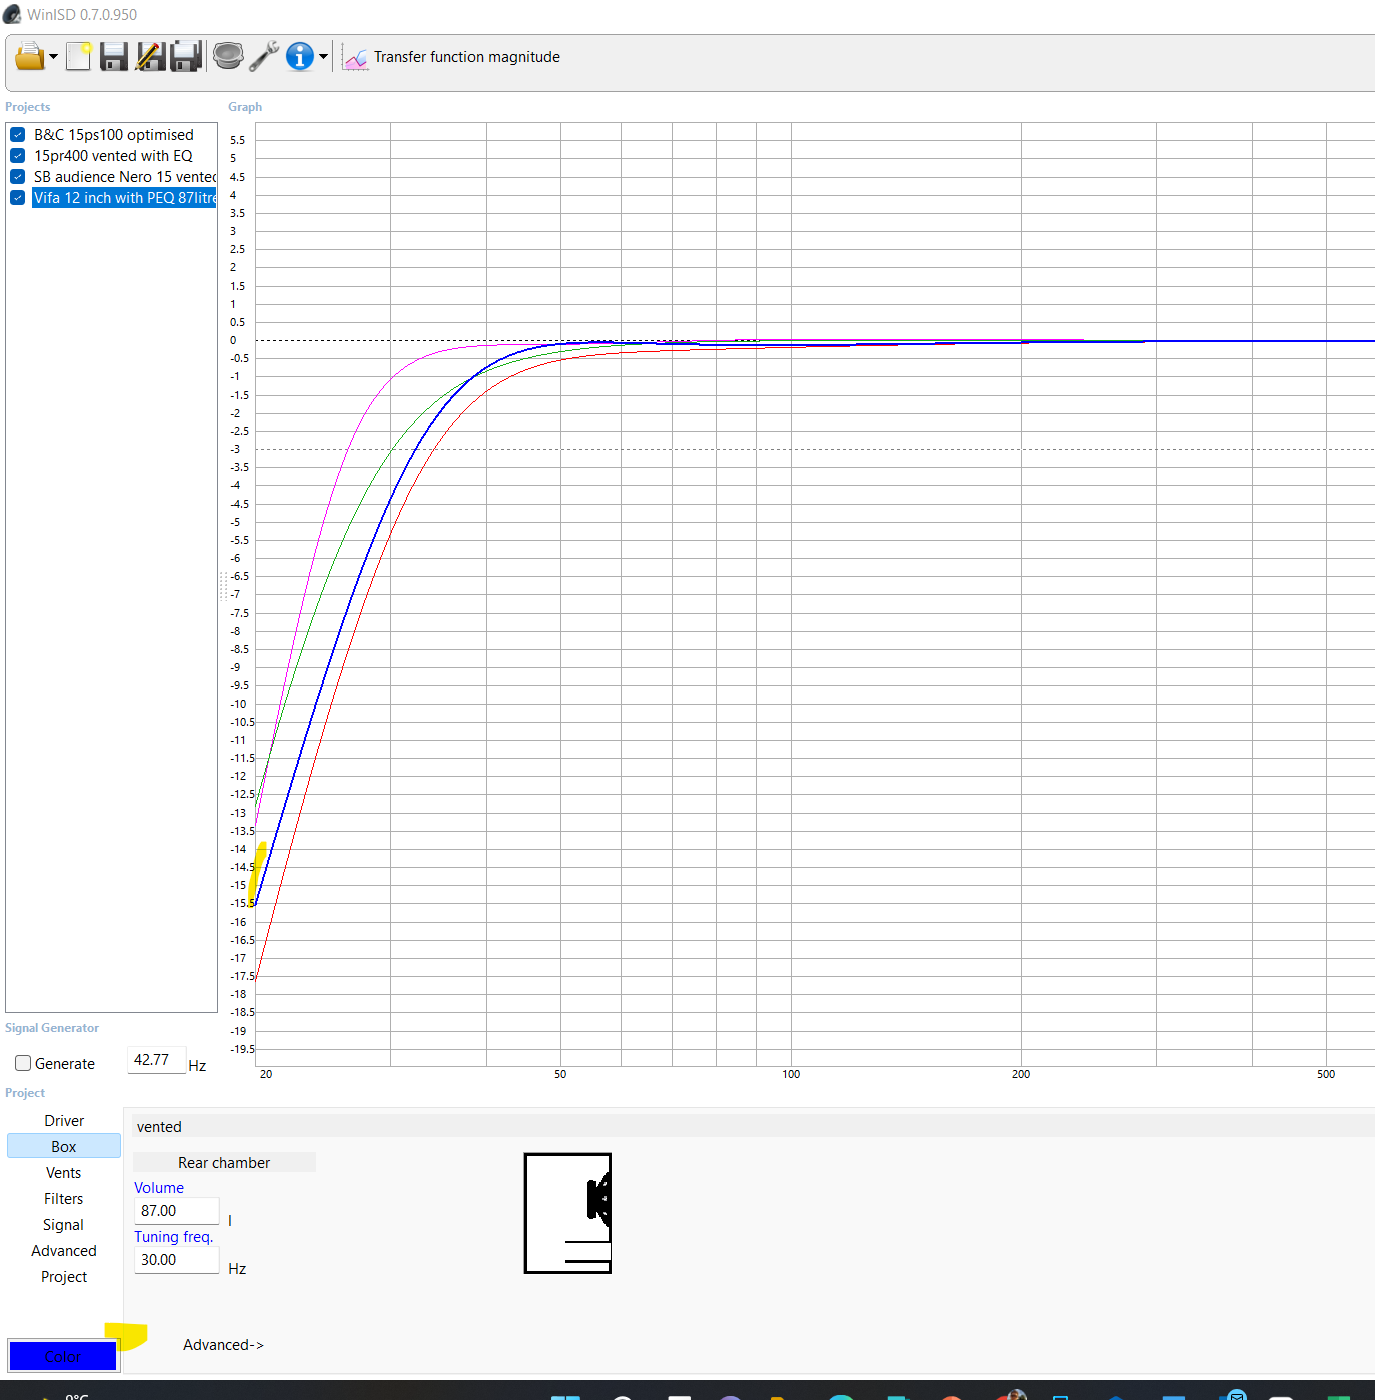Switch to the Box tab
The width and height of the screenshot is (1375, 1400).
pos(64,1147)
